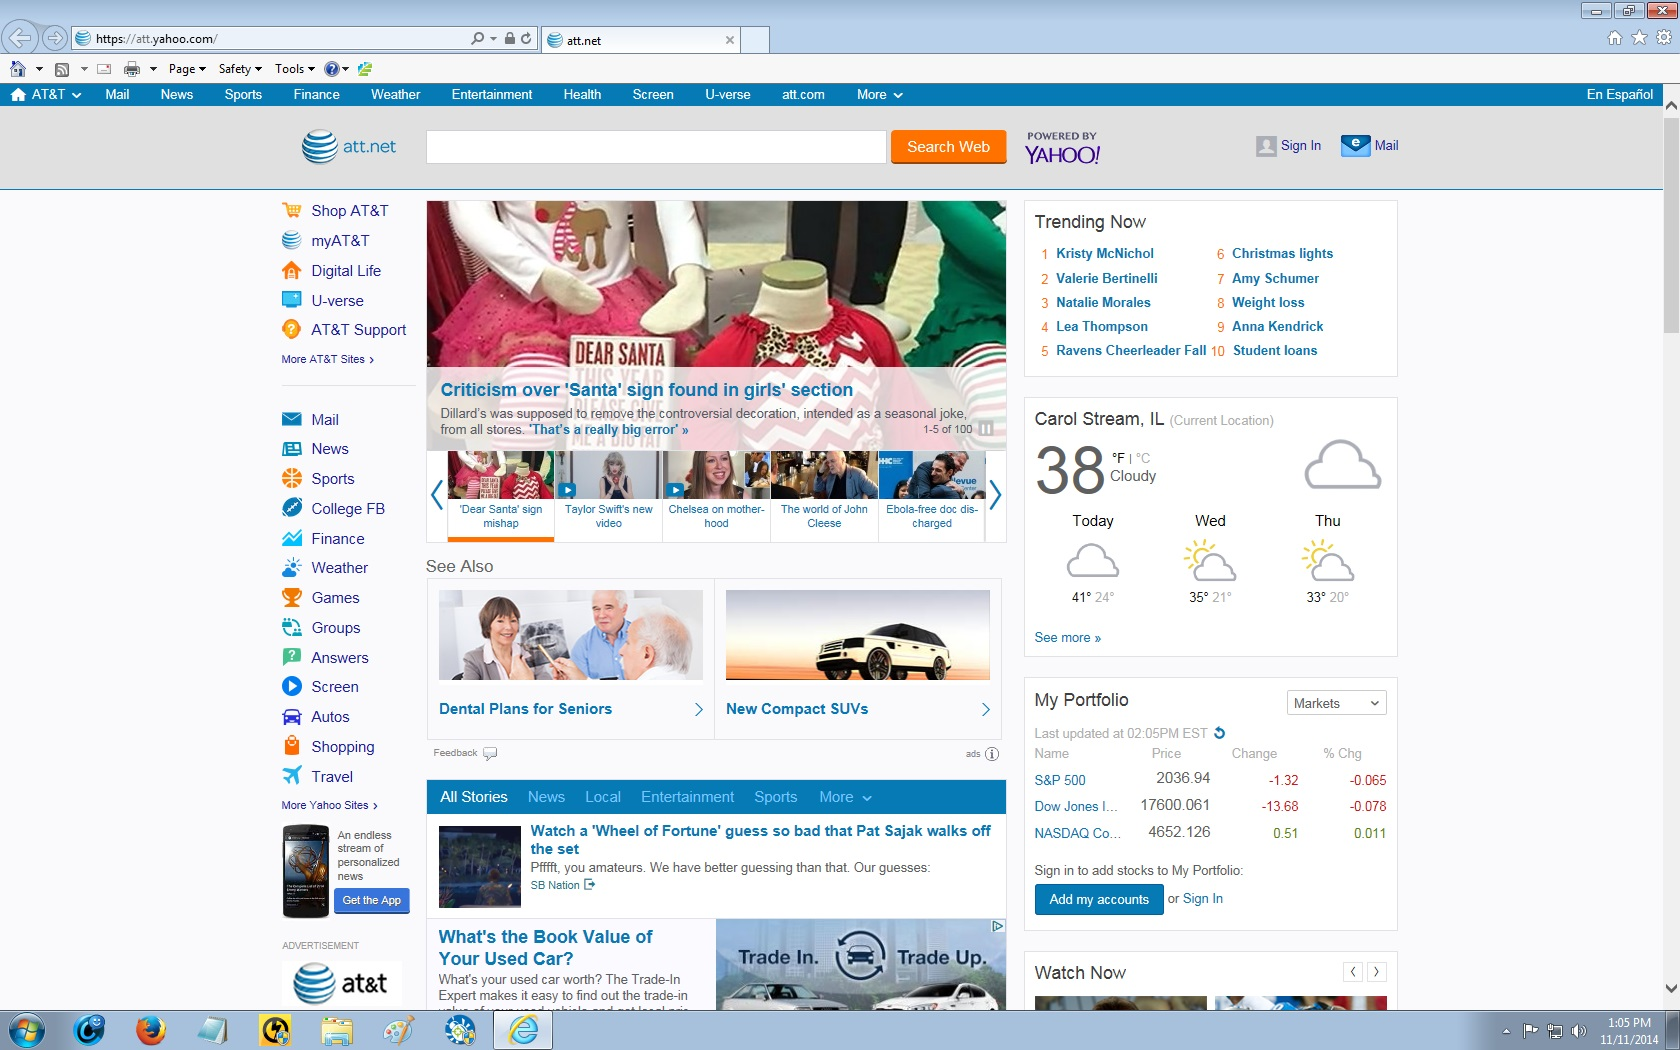Expand the More dropdown in stories tabs
Screen dimensions: 1680x1050
[x=845, y=797]
